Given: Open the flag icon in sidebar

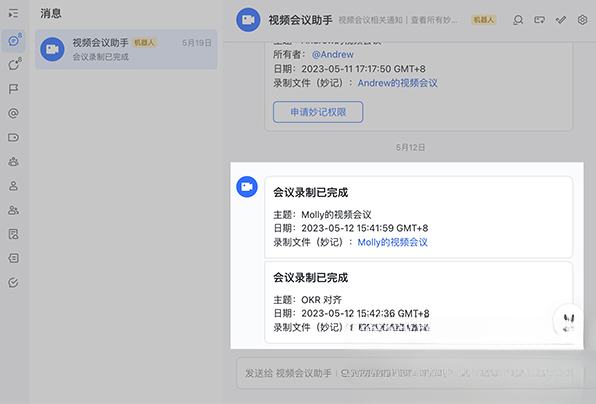Looking at the screenshot, I should [13, 89].
